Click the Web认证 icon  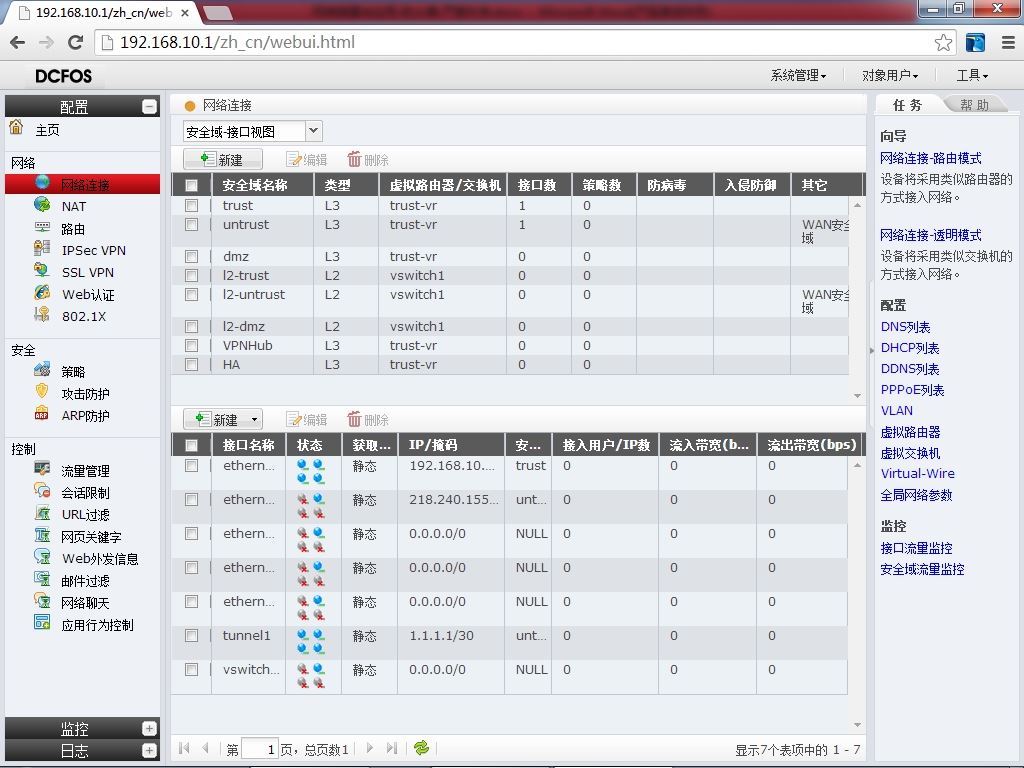click(x=42, y=293)
